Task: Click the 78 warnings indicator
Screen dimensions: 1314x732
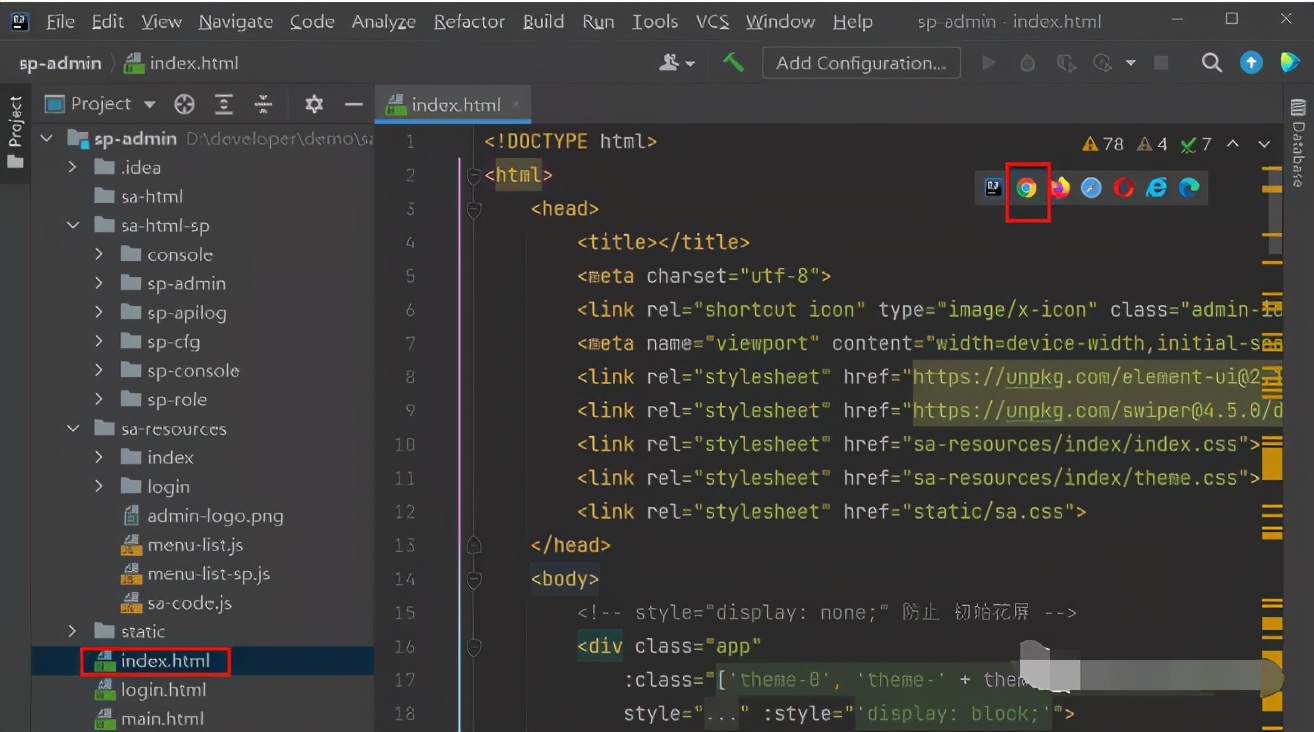Action: click(x=1103, y=144)
